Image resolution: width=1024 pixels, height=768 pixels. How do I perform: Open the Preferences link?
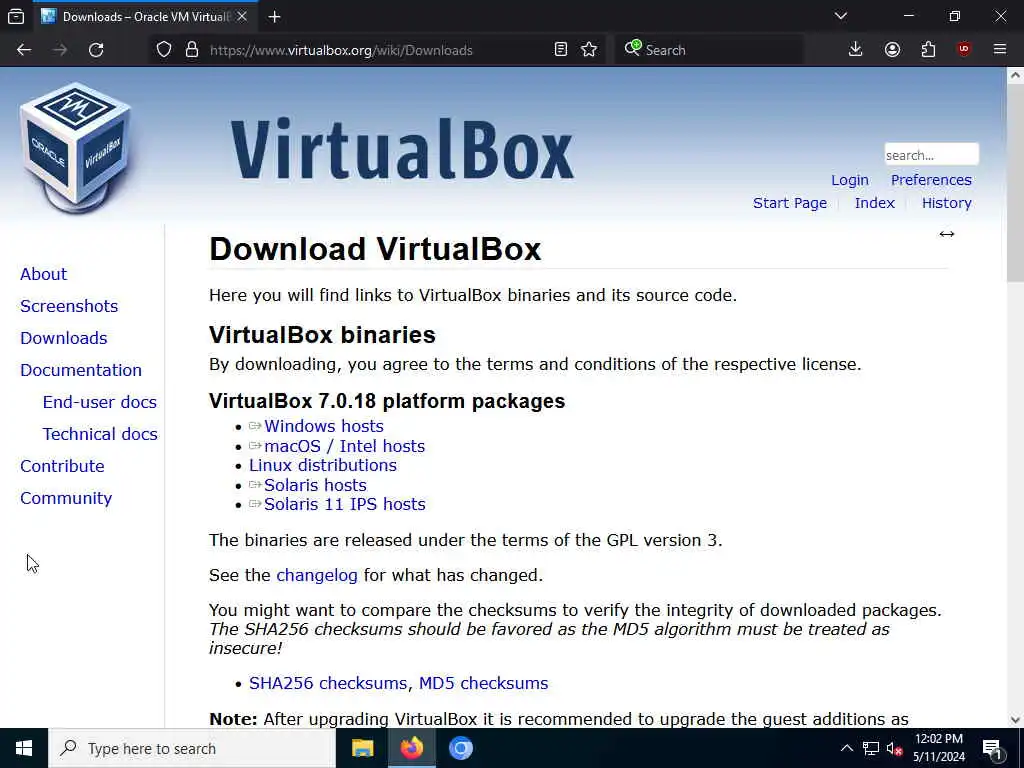(x=931, y=180)
